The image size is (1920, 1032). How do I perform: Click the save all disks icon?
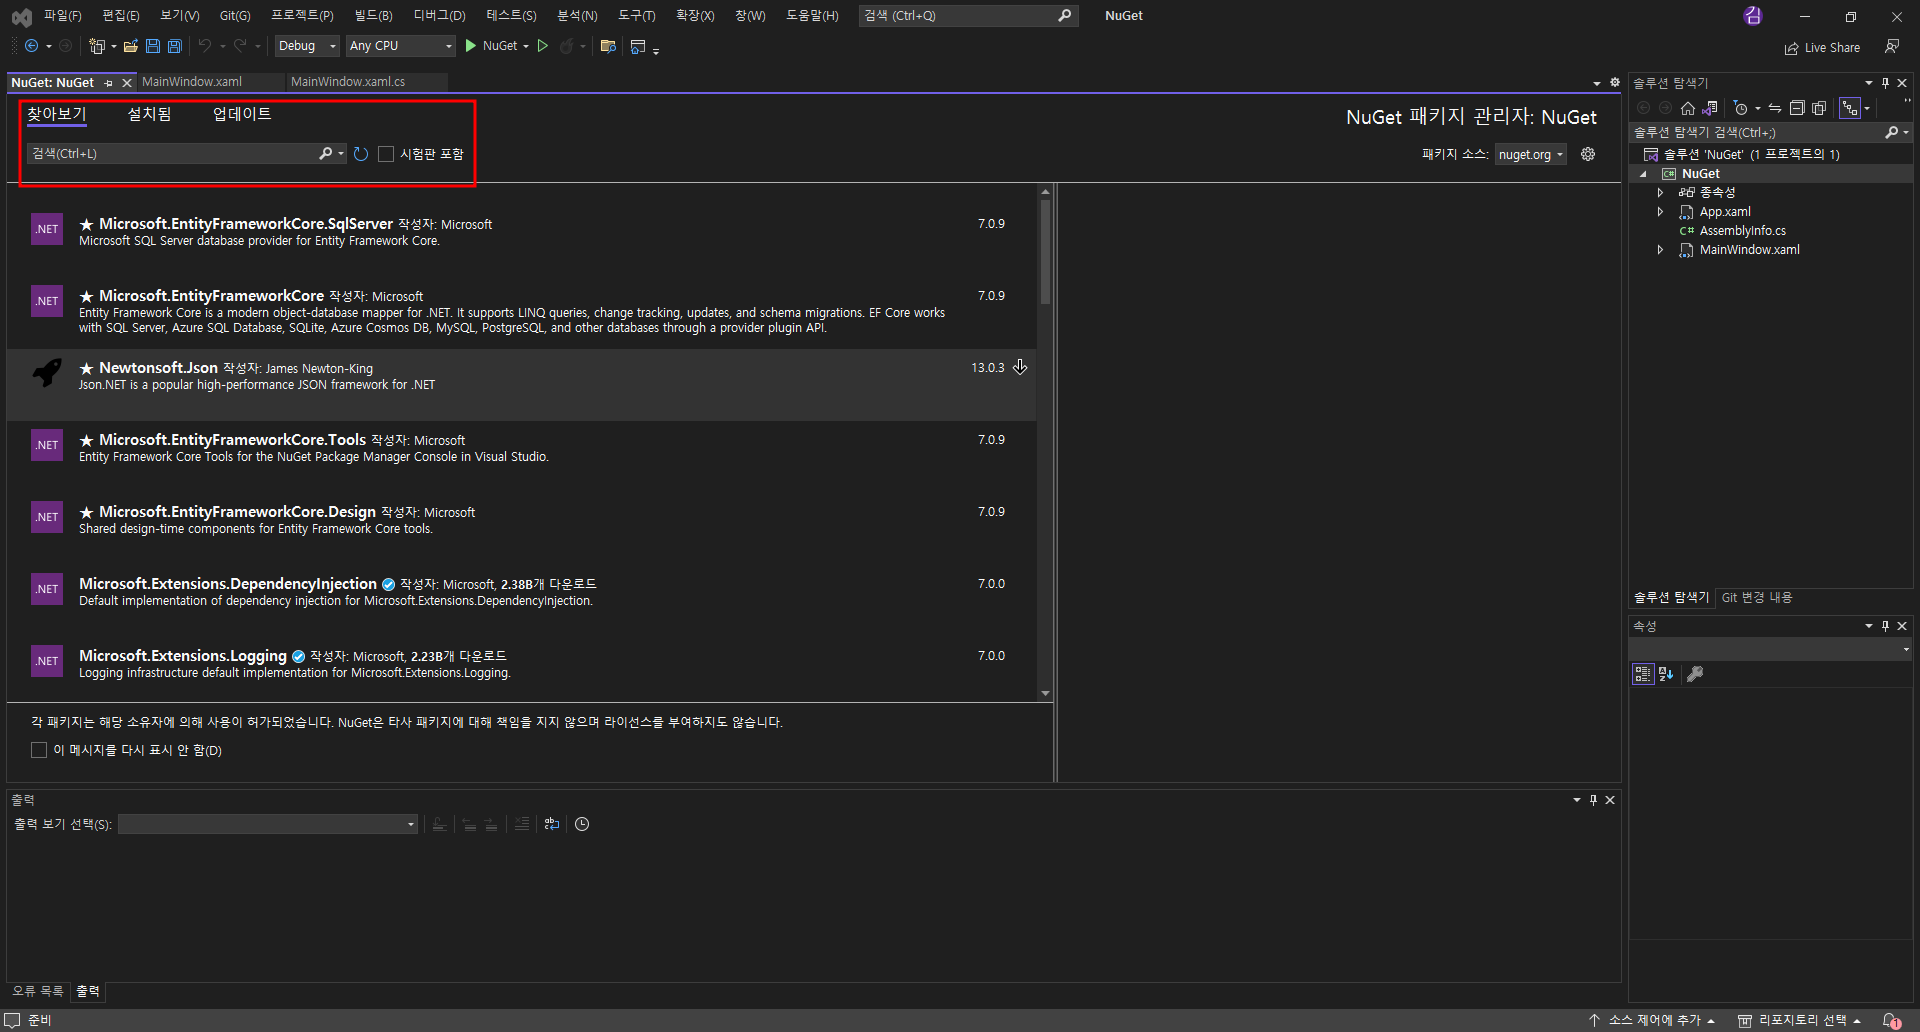[175, 46]
